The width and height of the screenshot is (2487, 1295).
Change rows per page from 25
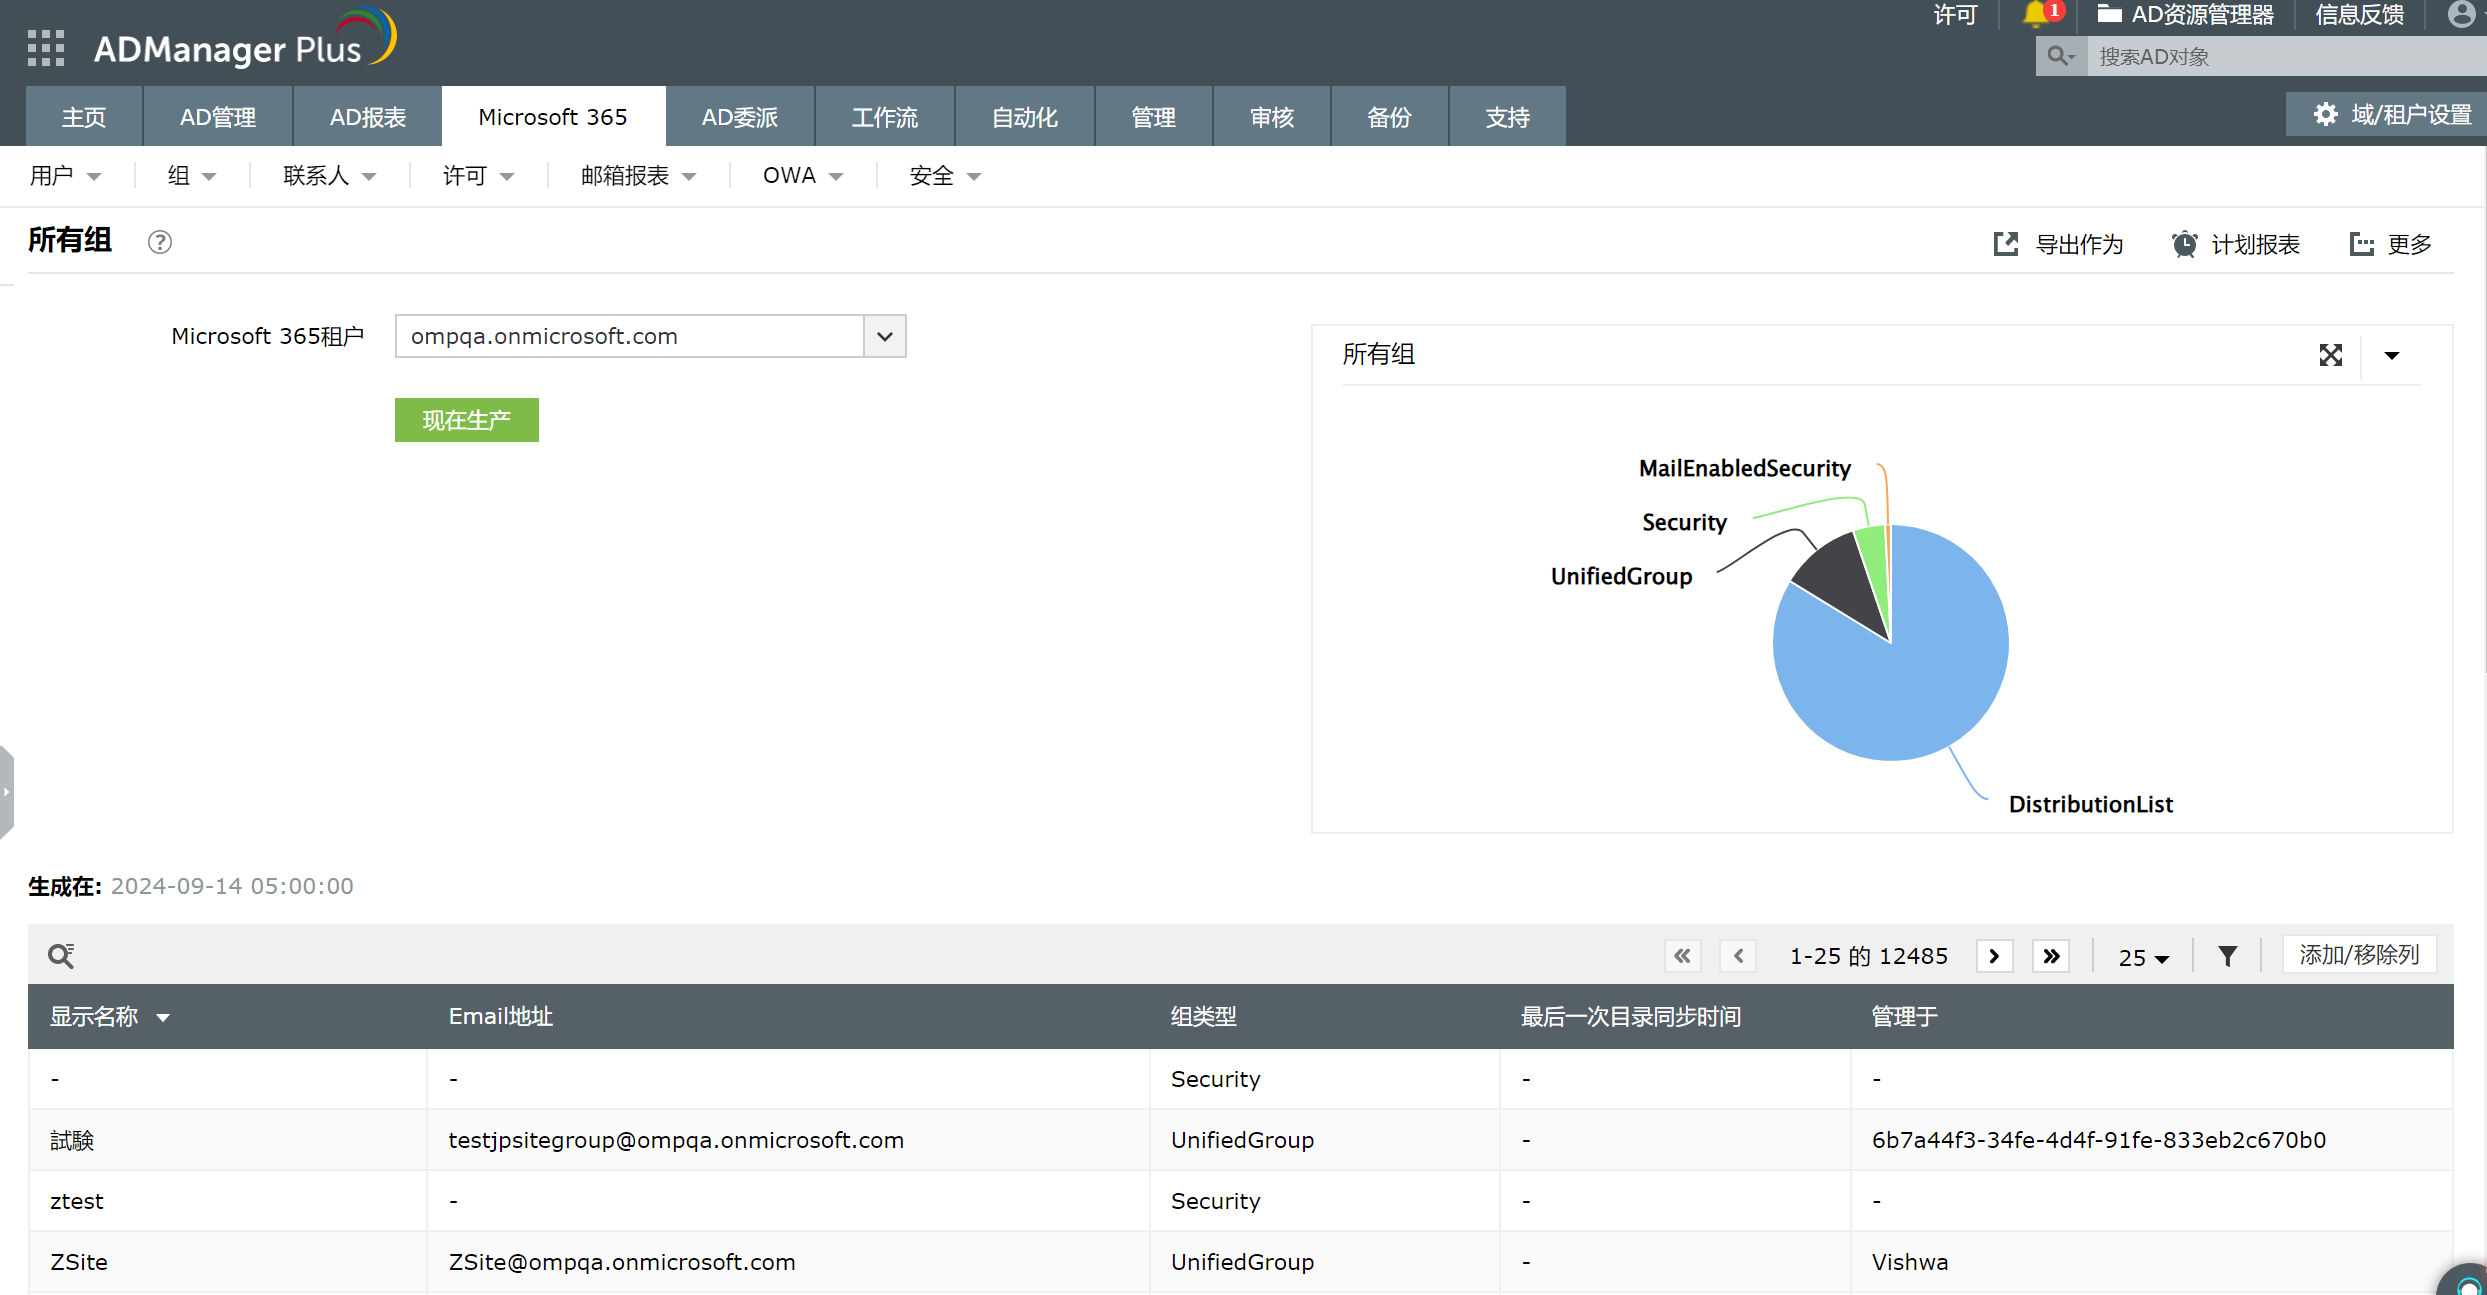tap(2143, 957)
